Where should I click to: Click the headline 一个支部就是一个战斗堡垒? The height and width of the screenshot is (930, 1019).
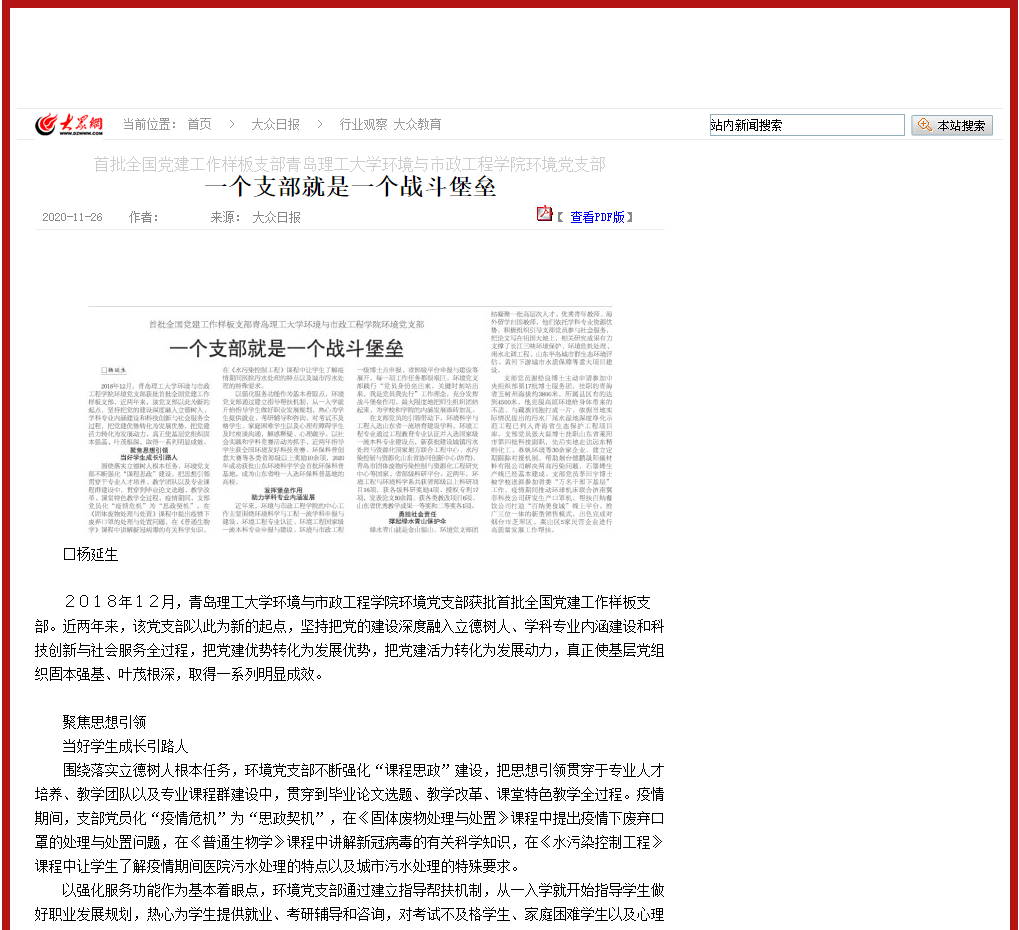click(350, 187)
